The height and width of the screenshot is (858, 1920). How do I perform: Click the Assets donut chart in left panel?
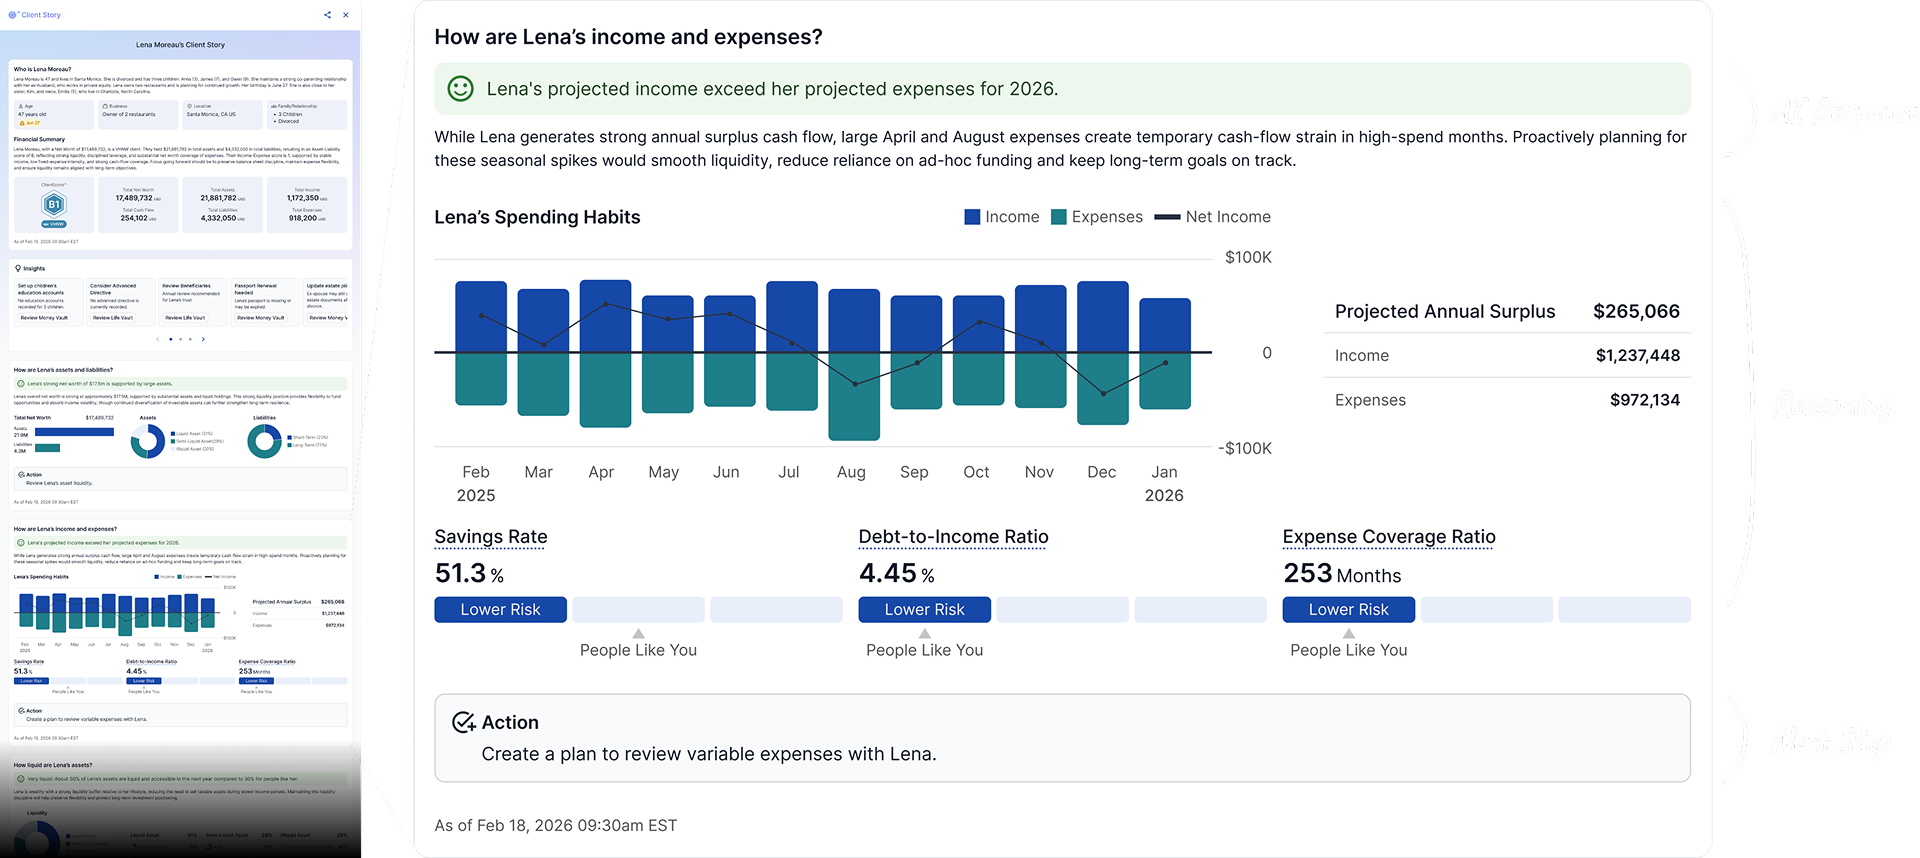[x=148, y=441]
